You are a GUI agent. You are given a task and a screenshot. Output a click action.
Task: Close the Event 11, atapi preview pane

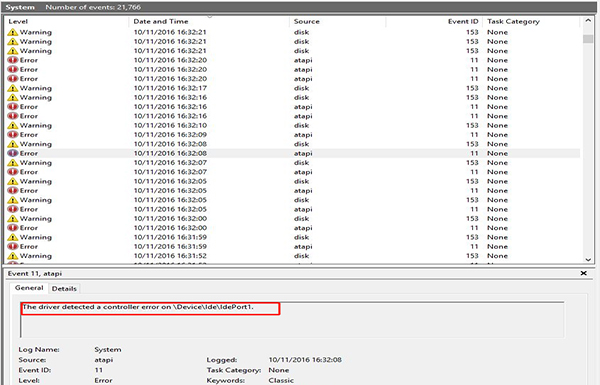click(584, 273)
